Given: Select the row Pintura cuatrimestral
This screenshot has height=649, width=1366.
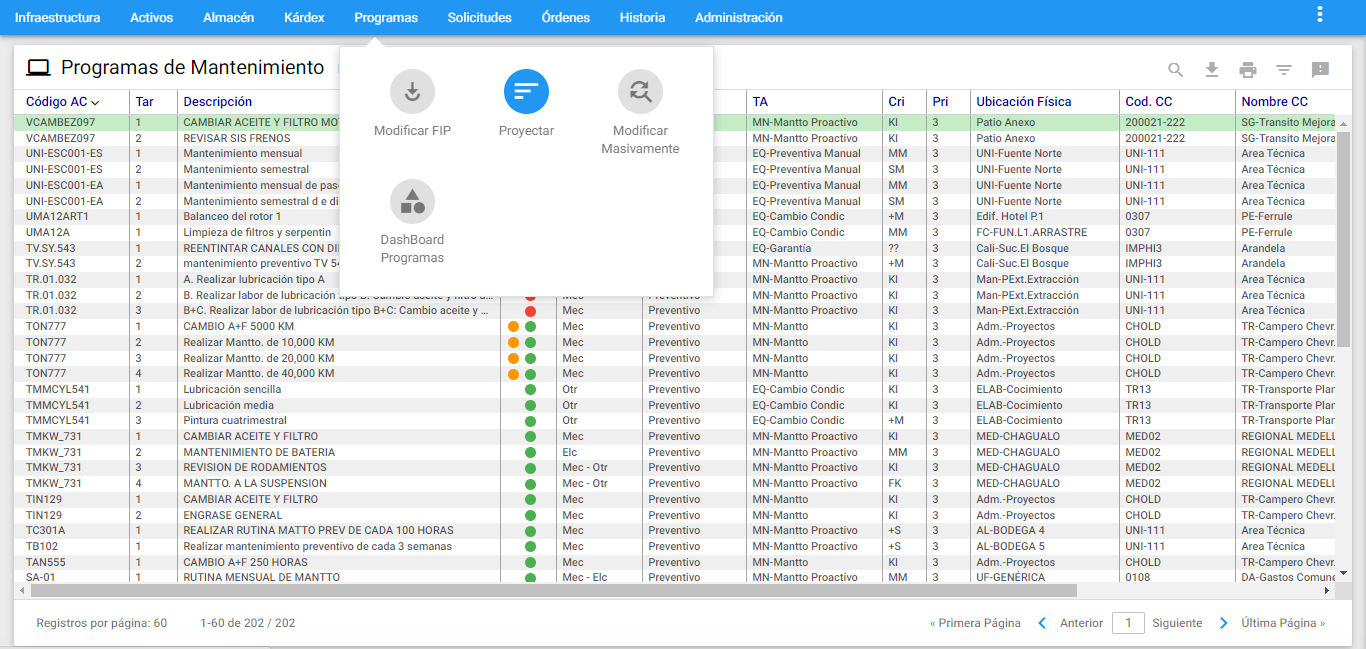Looking at the screenshot, I should point(675,421).
